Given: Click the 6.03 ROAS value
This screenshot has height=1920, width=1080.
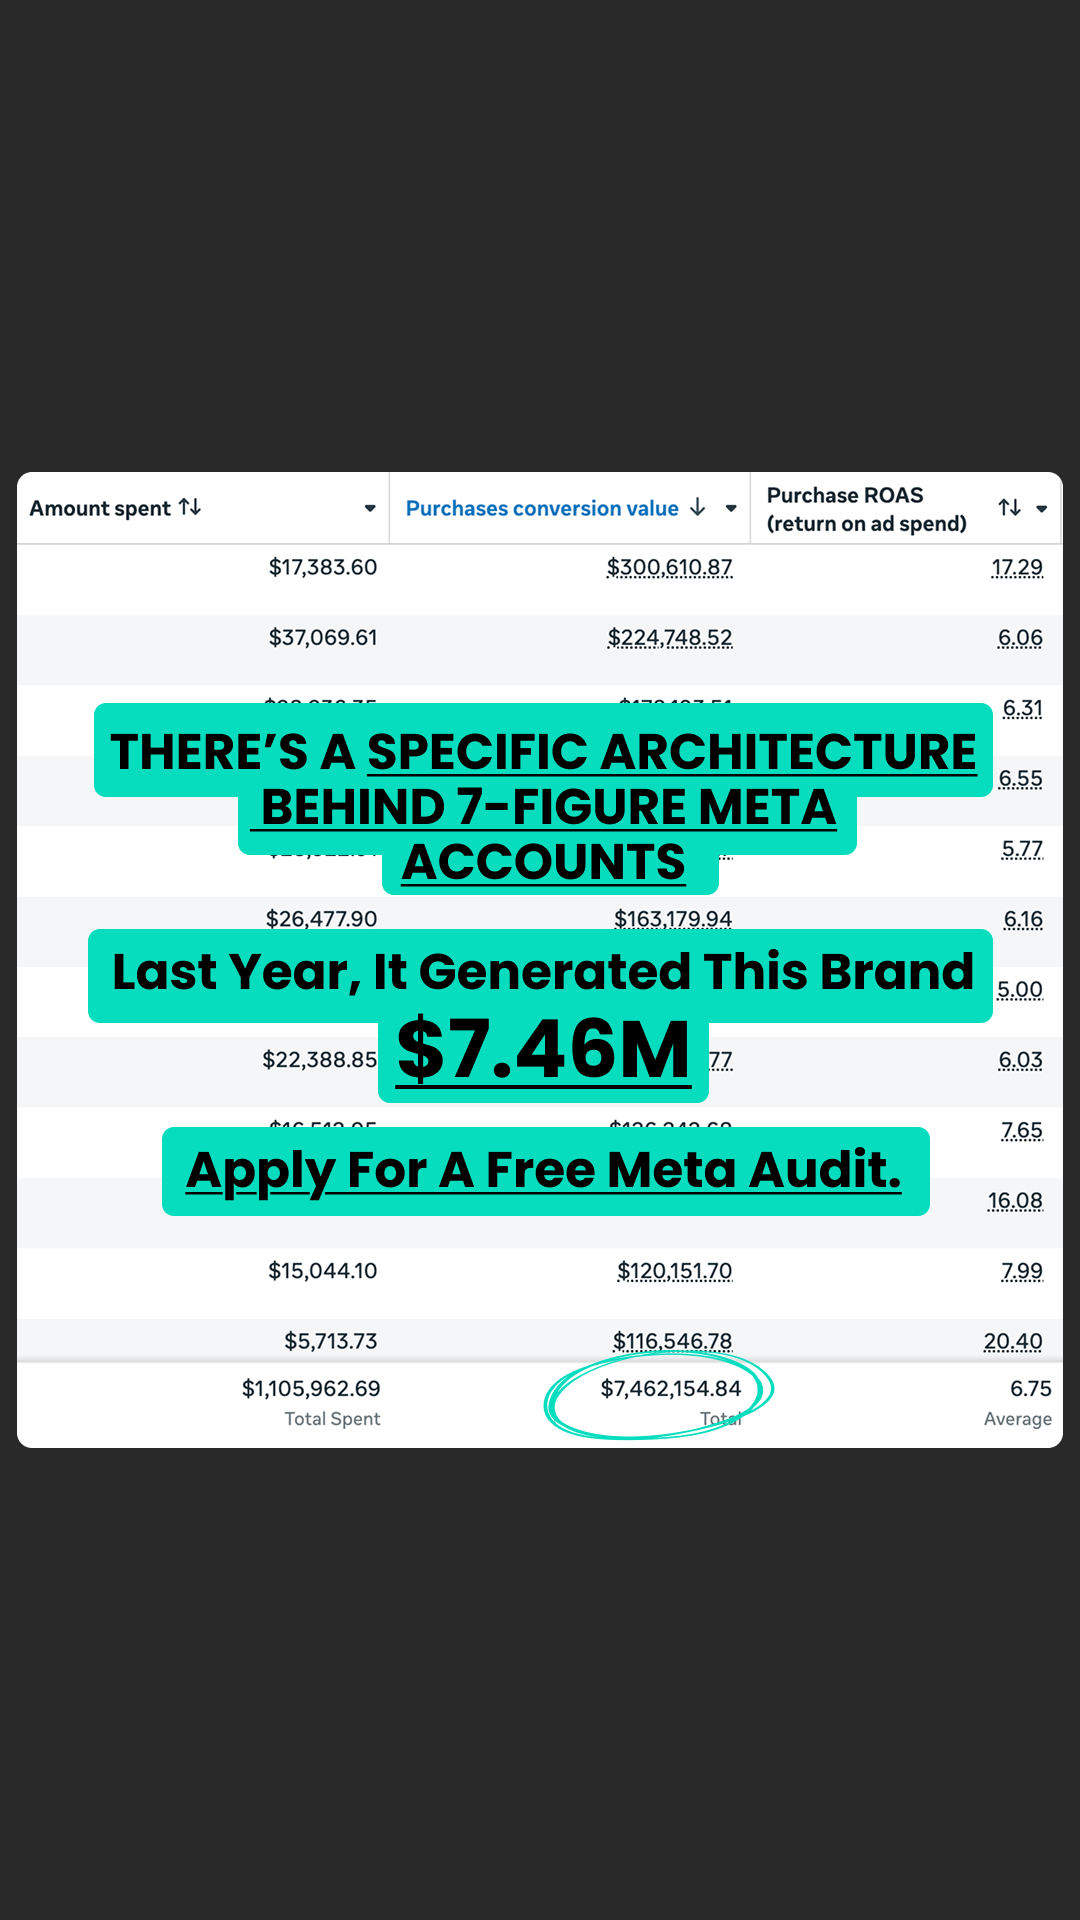Looking at the screenshot, I should pos(1020,1059).
